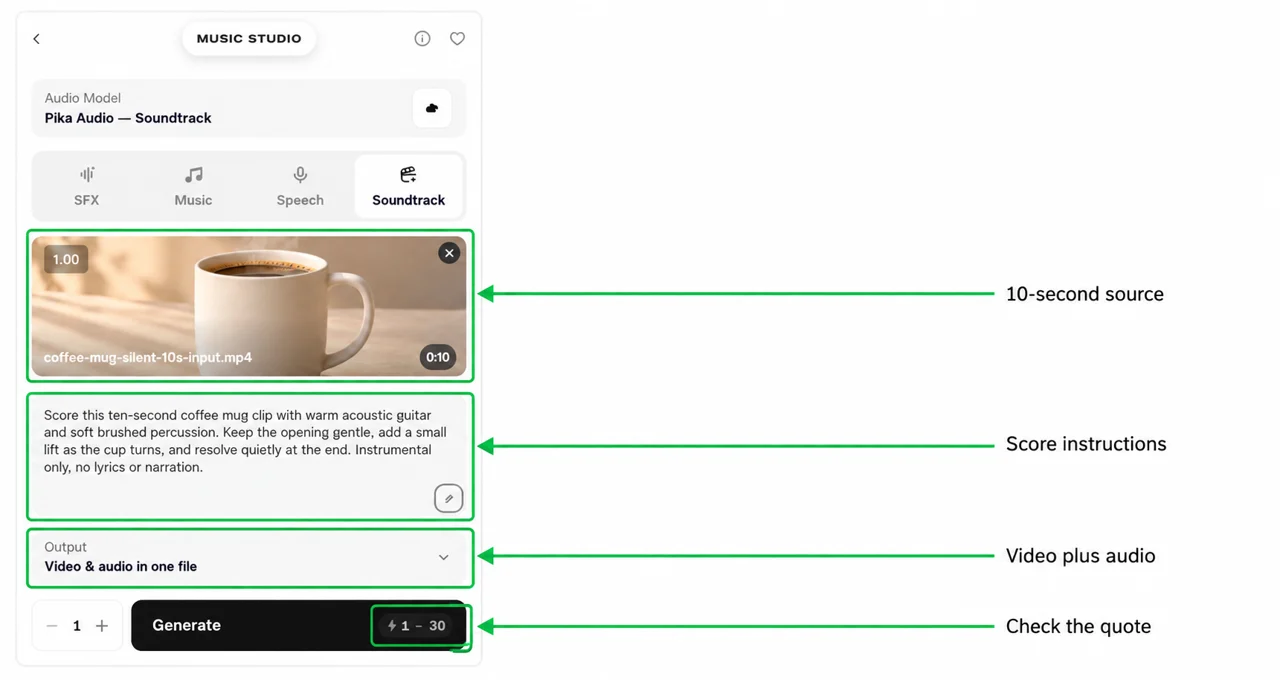This screenshot has width=1280, height=680.
Task: Open the info circle icon
Action: [422, 39]
